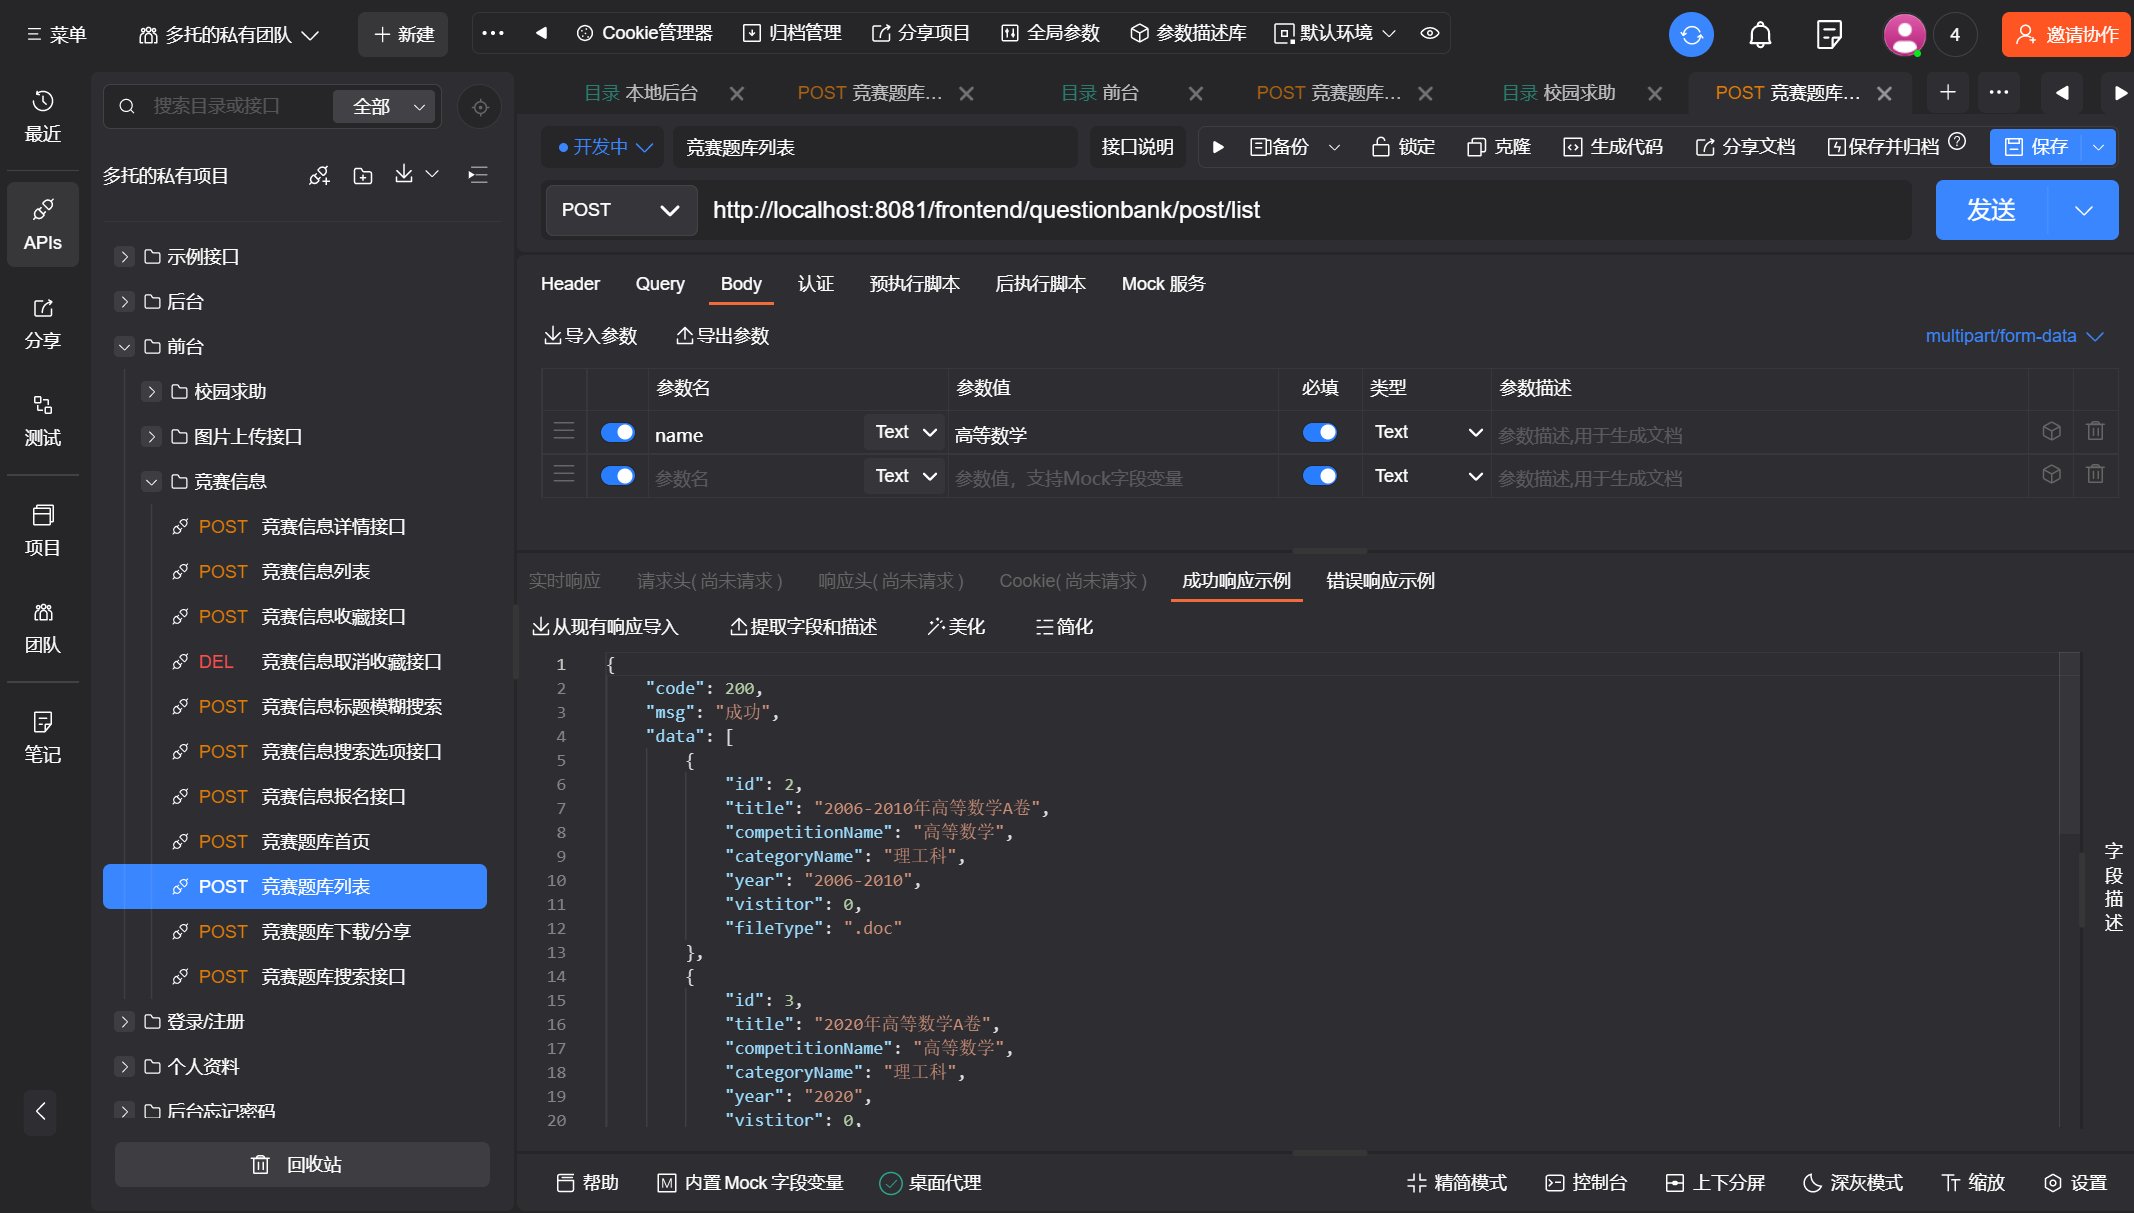Delete the name parameter row with the trash icon
This screenshot has width=2134, height=1213.
[x=2095, y=431]
